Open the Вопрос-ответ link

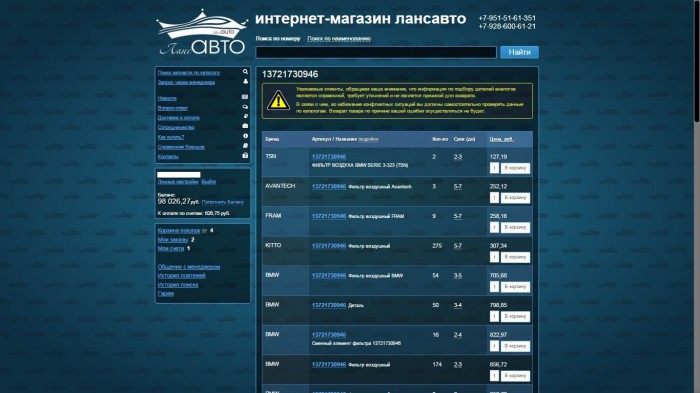[x=172, y=108]
